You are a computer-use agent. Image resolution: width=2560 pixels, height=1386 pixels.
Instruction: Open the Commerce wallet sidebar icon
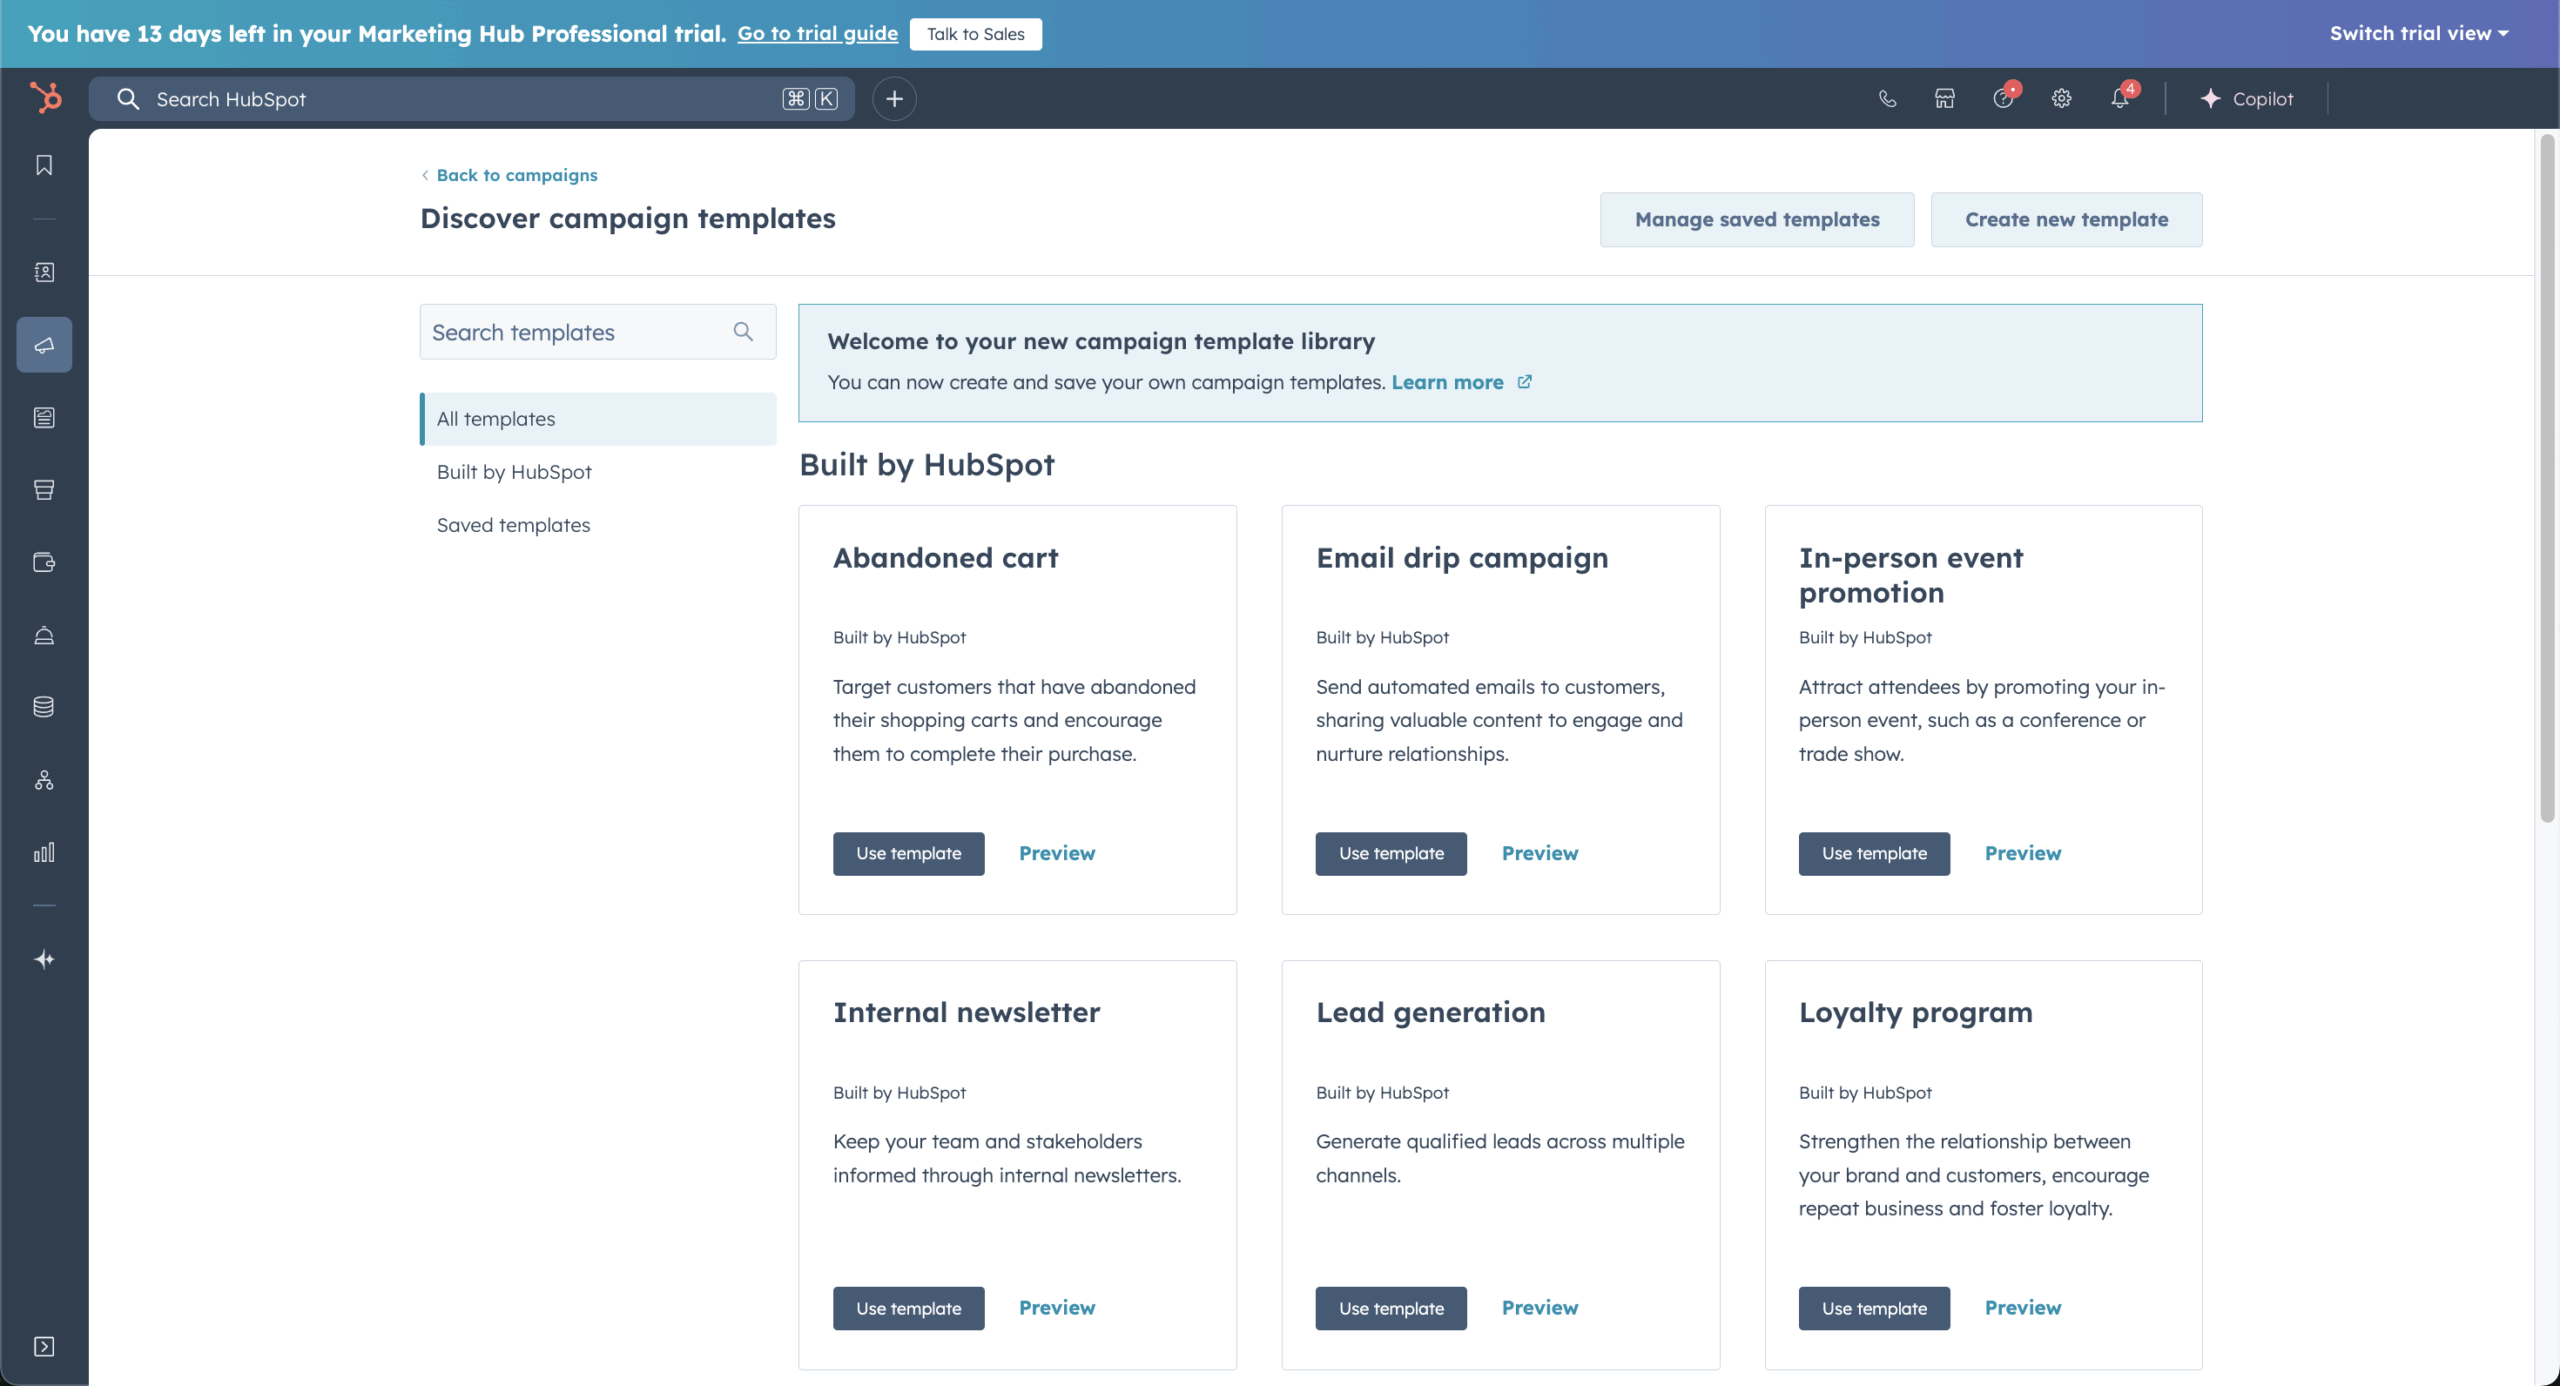click(x=44, y=562)
